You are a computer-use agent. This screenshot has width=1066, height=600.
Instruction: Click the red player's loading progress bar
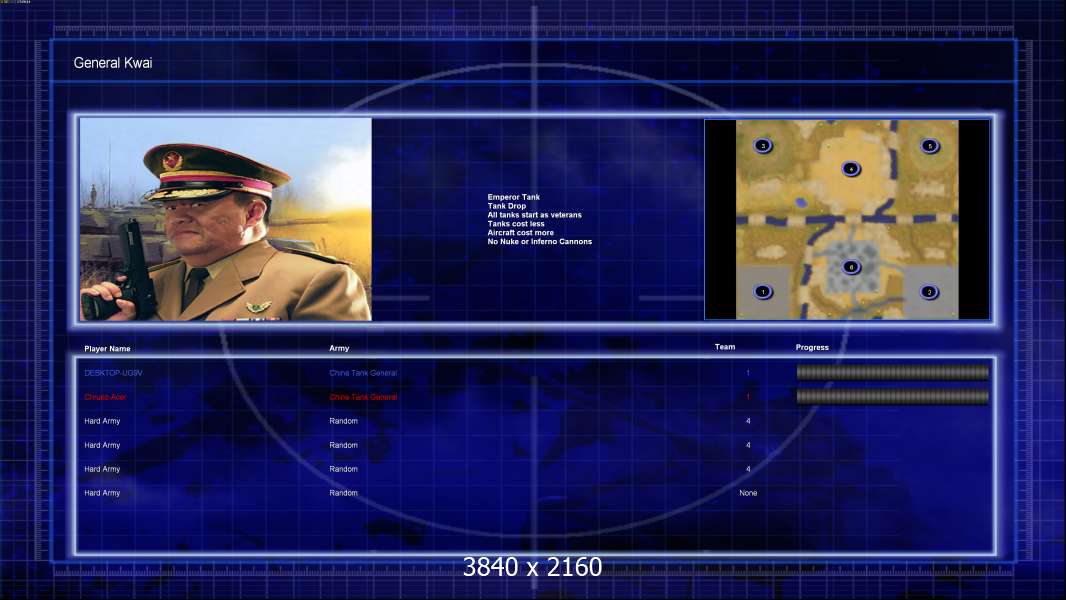coord(893,397)
